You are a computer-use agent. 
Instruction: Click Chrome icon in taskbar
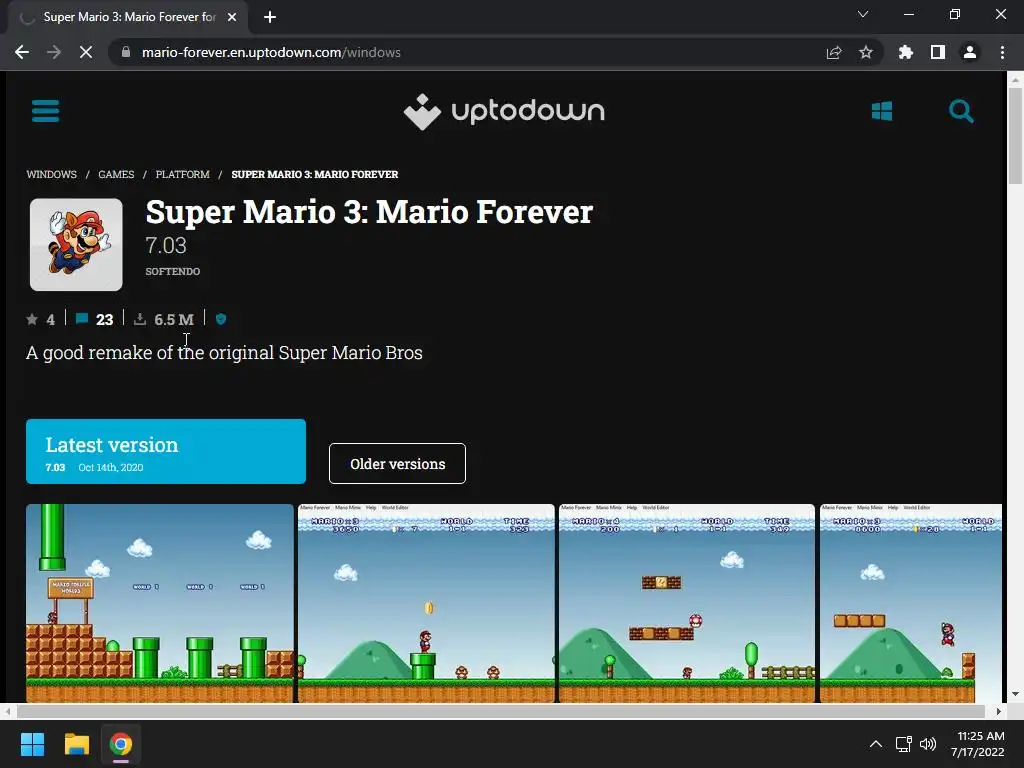[121, 744]
